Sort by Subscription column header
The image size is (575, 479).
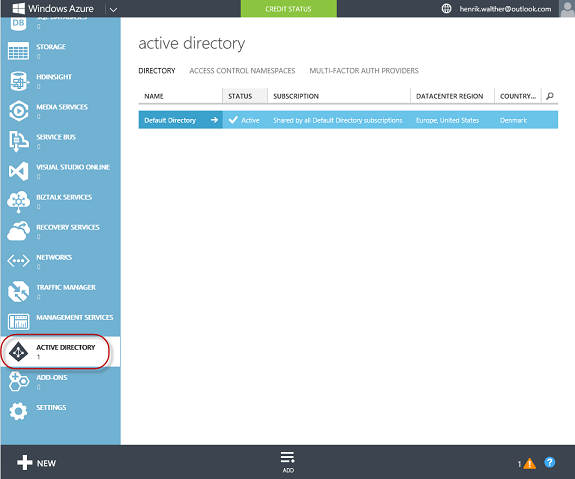tap(339, 96)
